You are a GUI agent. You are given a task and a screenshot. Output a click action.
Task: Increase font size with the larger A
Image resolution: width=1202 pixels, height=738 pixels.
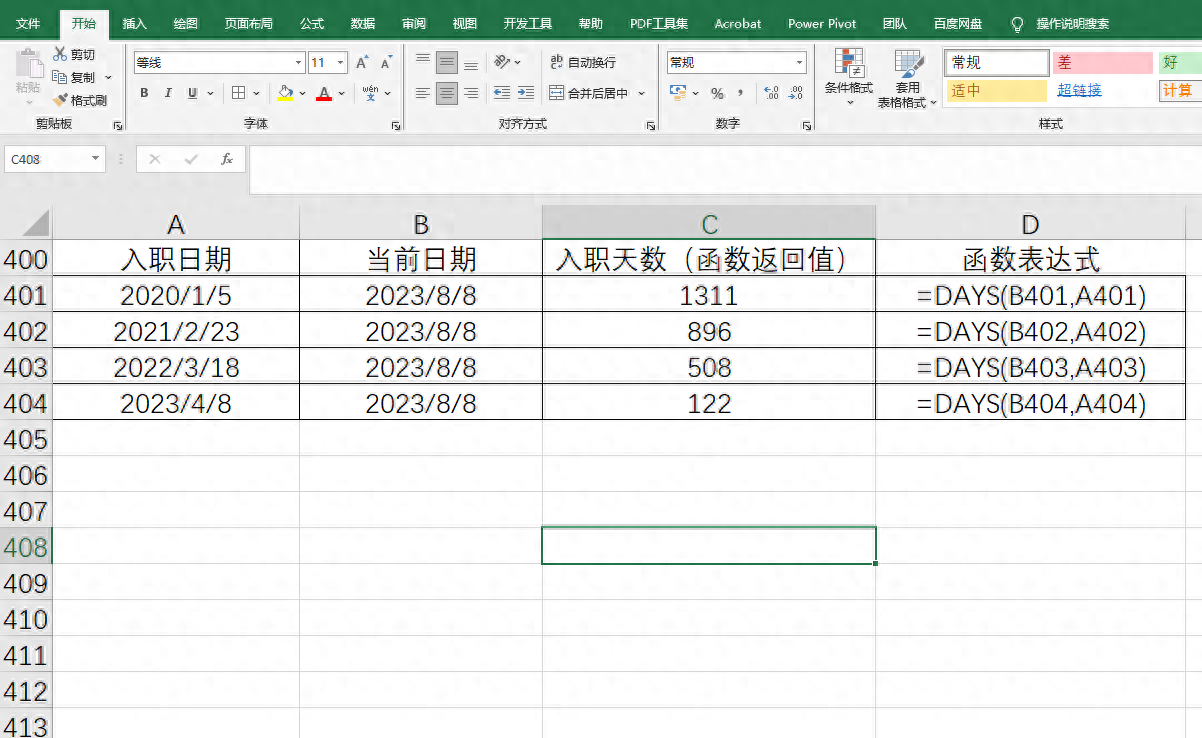click(x=362, y=62)
